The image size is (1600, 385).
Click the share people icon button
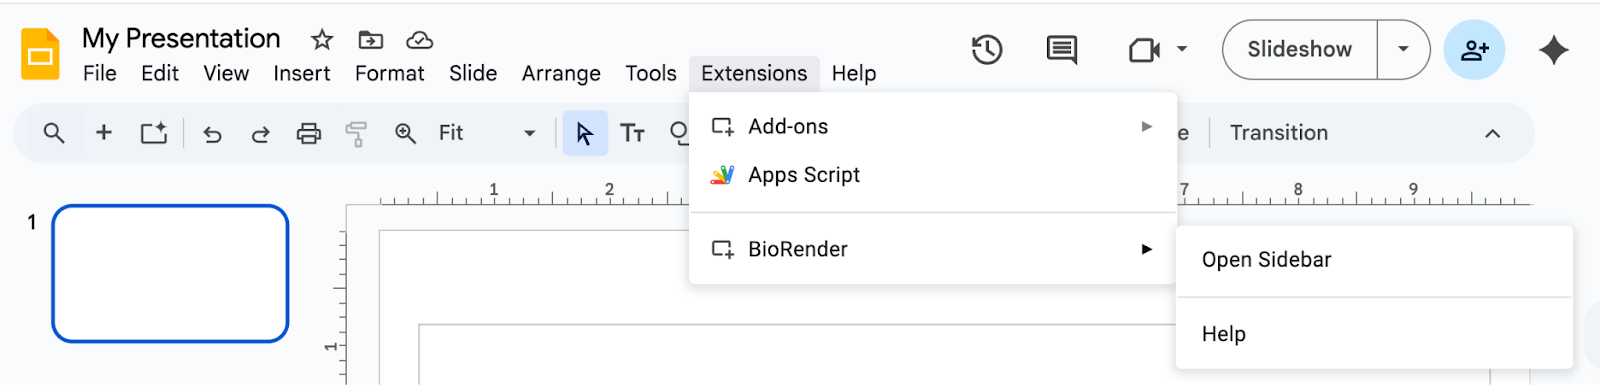pyautogui.click(x=1474, y=49)
